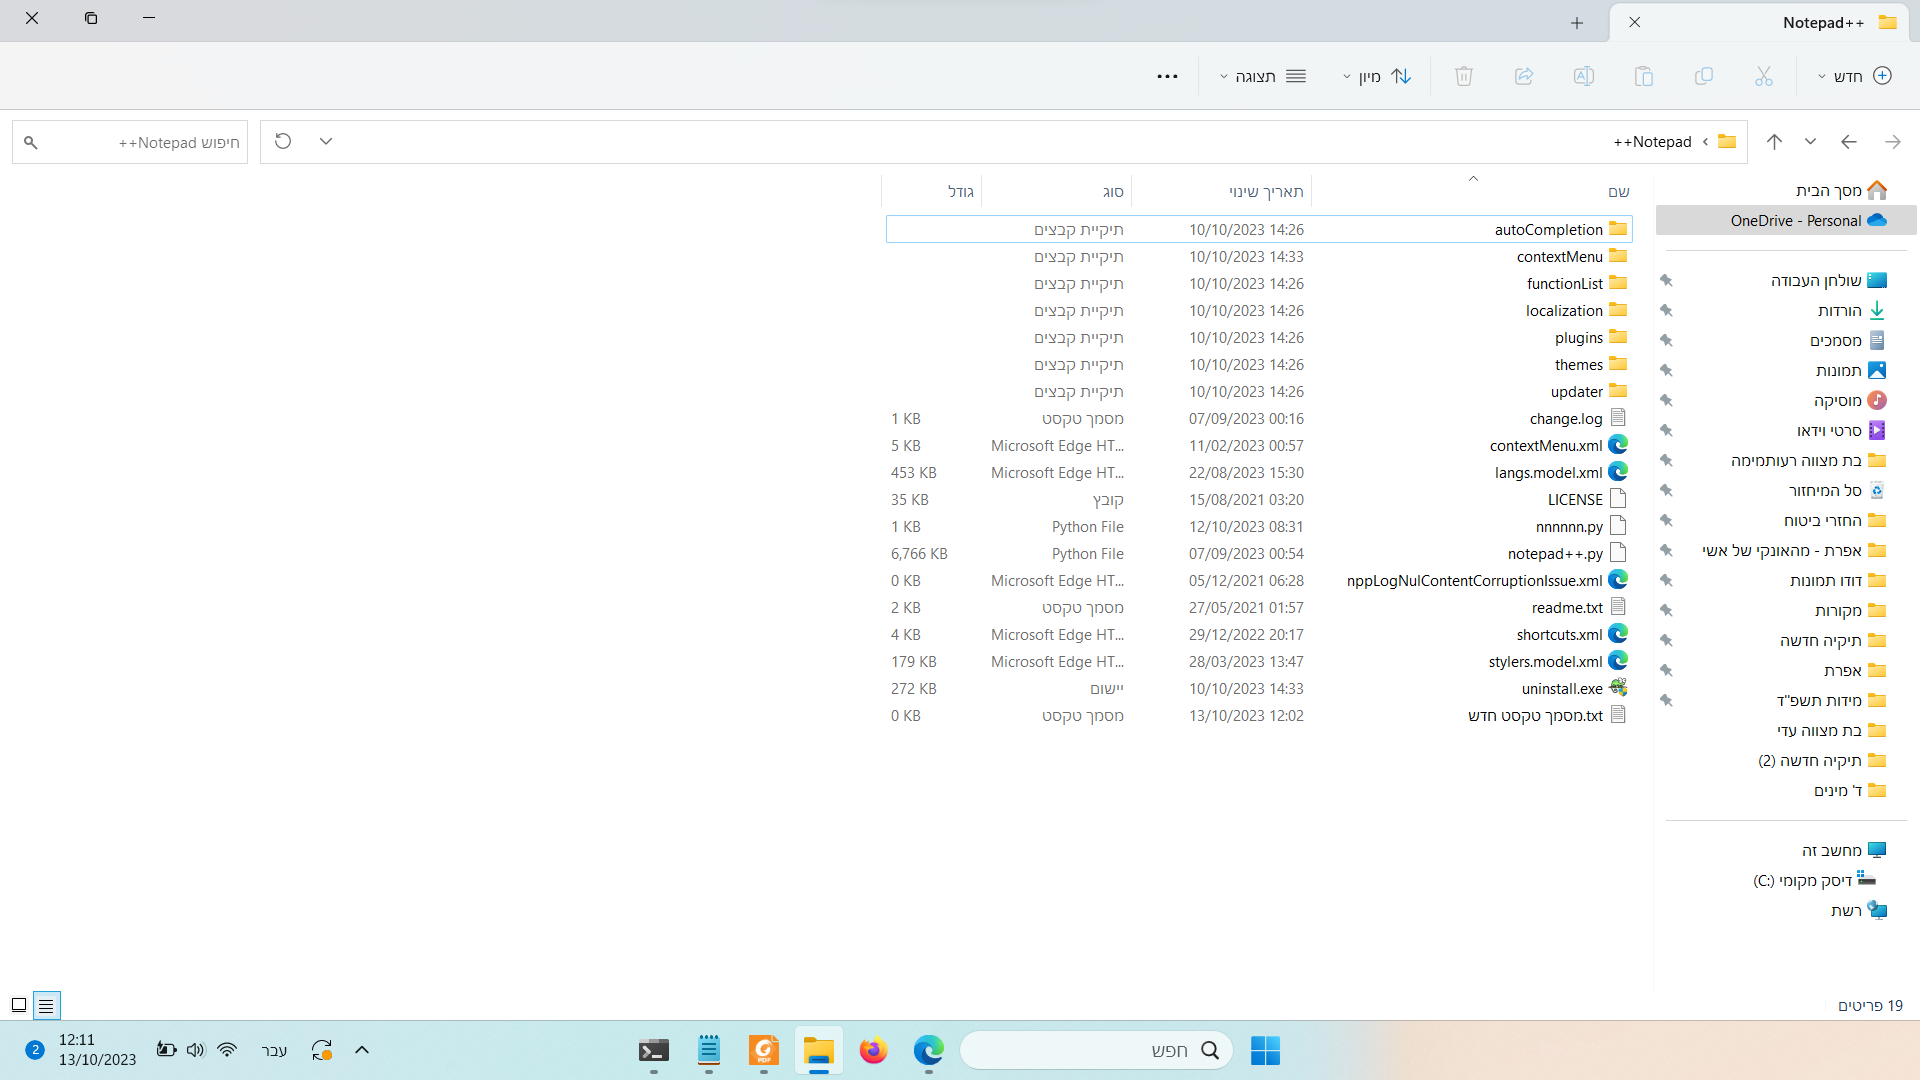The image size is (1920, 1080).
Task: Open the תצוגה (View) dropdown
Action: [1263, 76]
